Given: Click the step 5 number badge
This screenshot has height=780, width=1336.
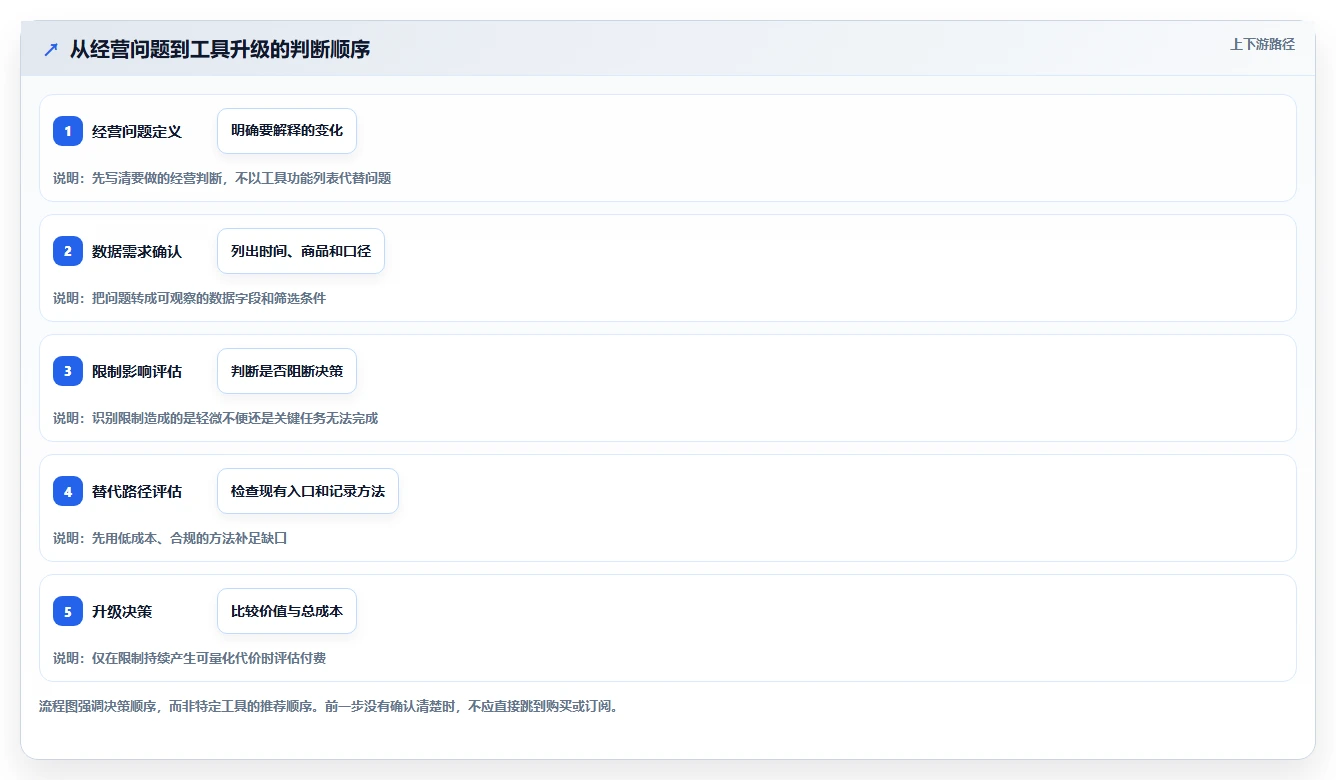Looking at the screenshot, I should pyautogui.click(x=68, y=611).
